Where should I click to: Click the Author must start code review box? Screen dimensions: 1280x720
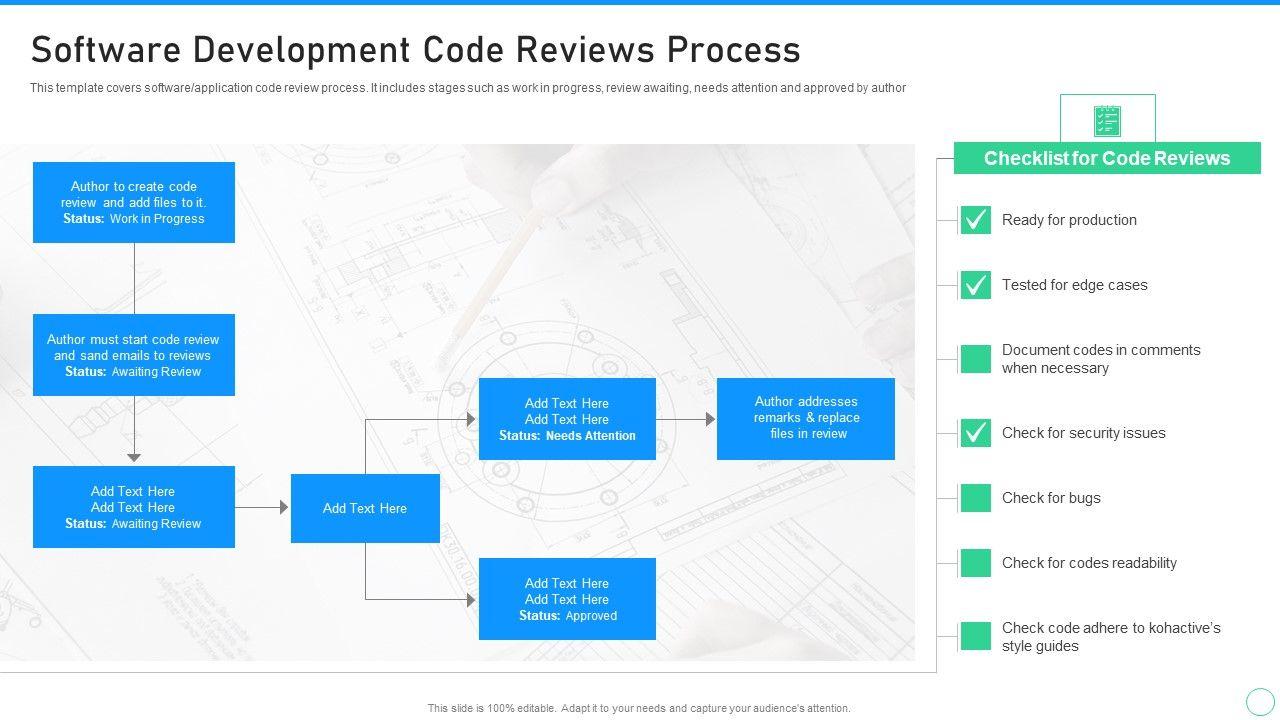coord(134,355)
